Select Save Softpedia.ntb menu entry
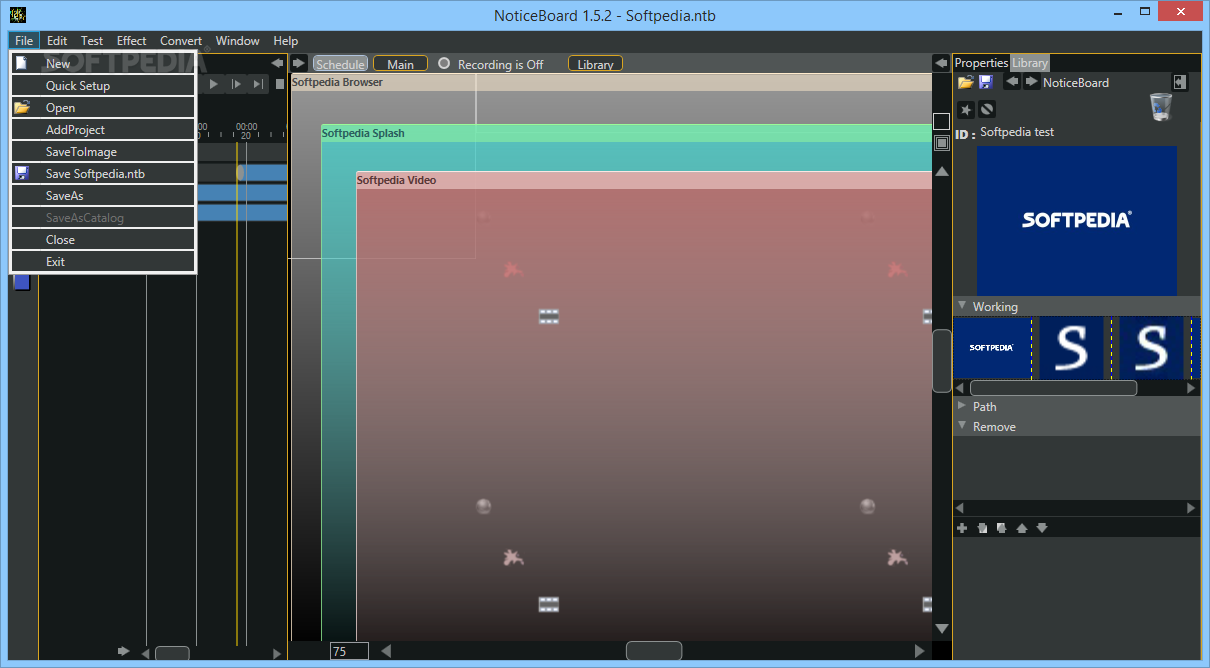 click(103, 173)
